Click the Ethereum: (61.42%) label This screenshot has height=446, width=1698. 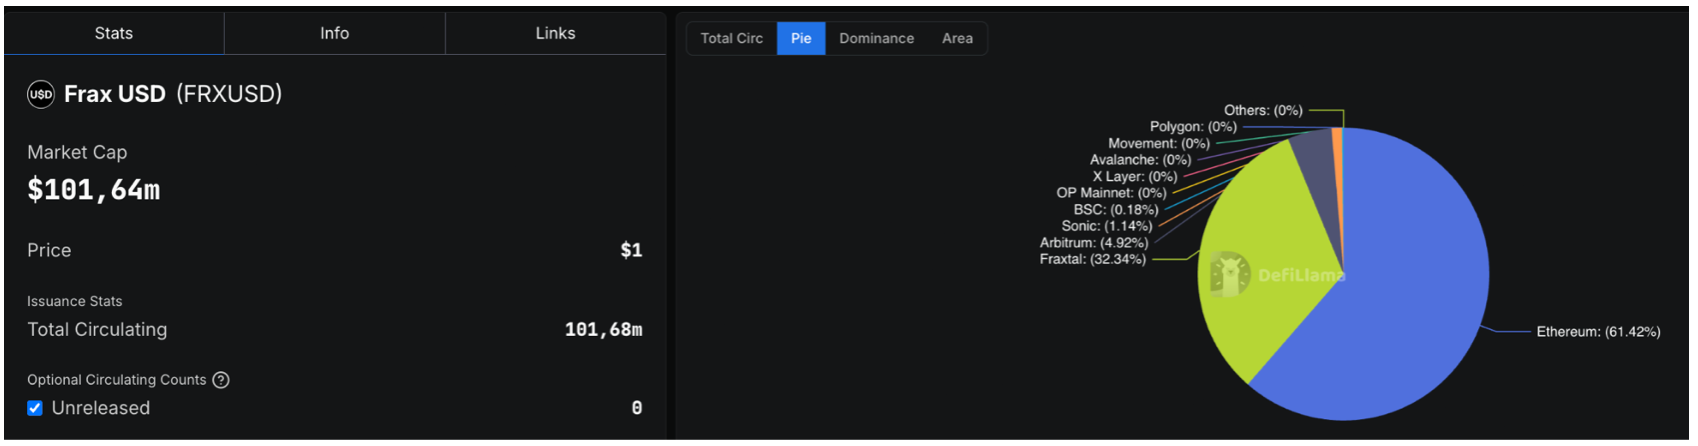coord(1598,332)
